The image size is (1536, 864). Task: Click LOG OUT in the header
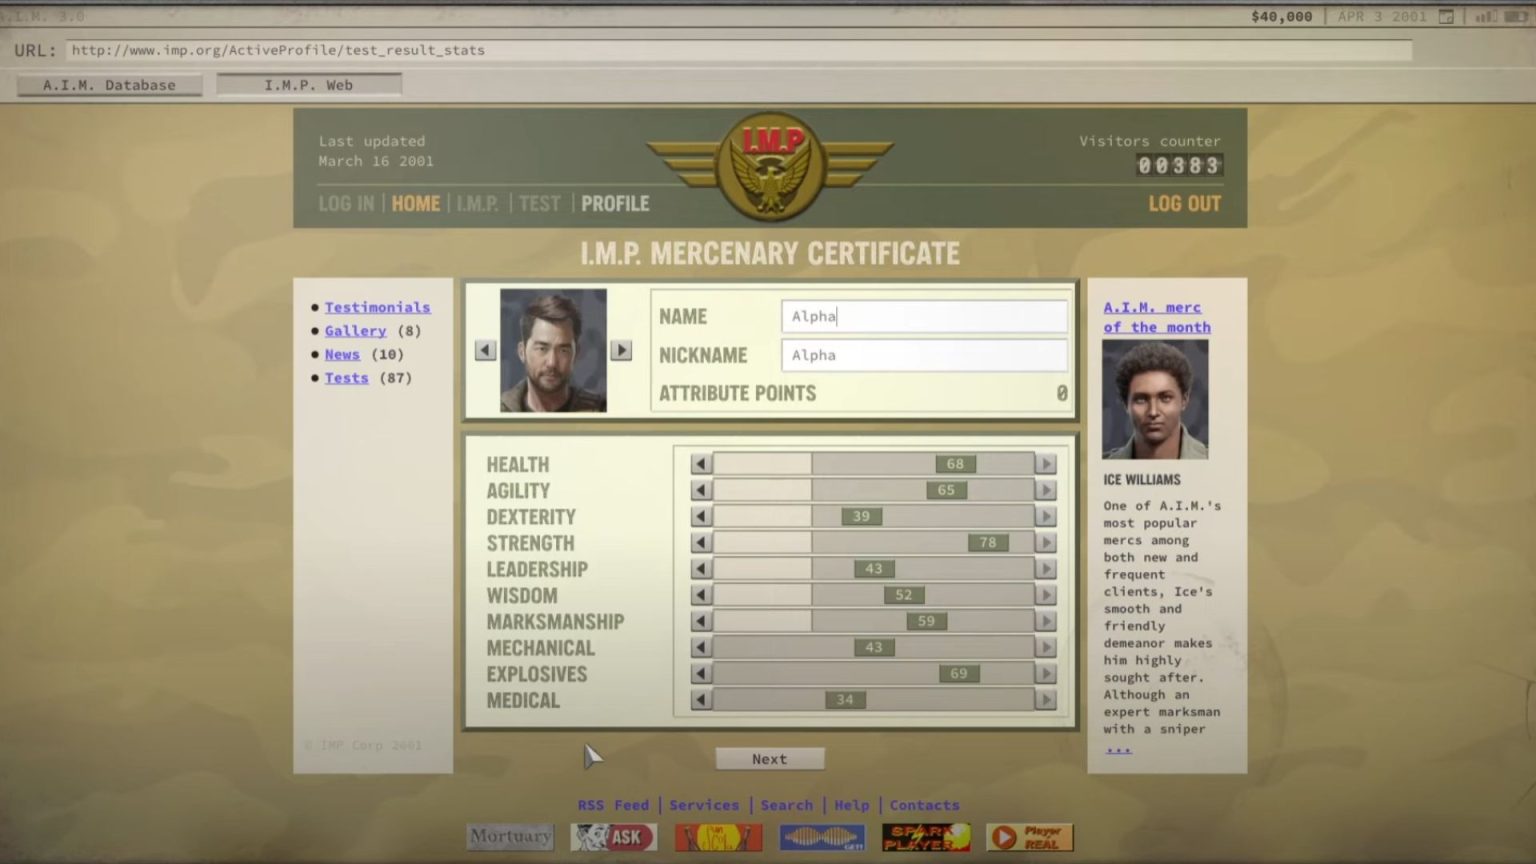coord(1184,204)
